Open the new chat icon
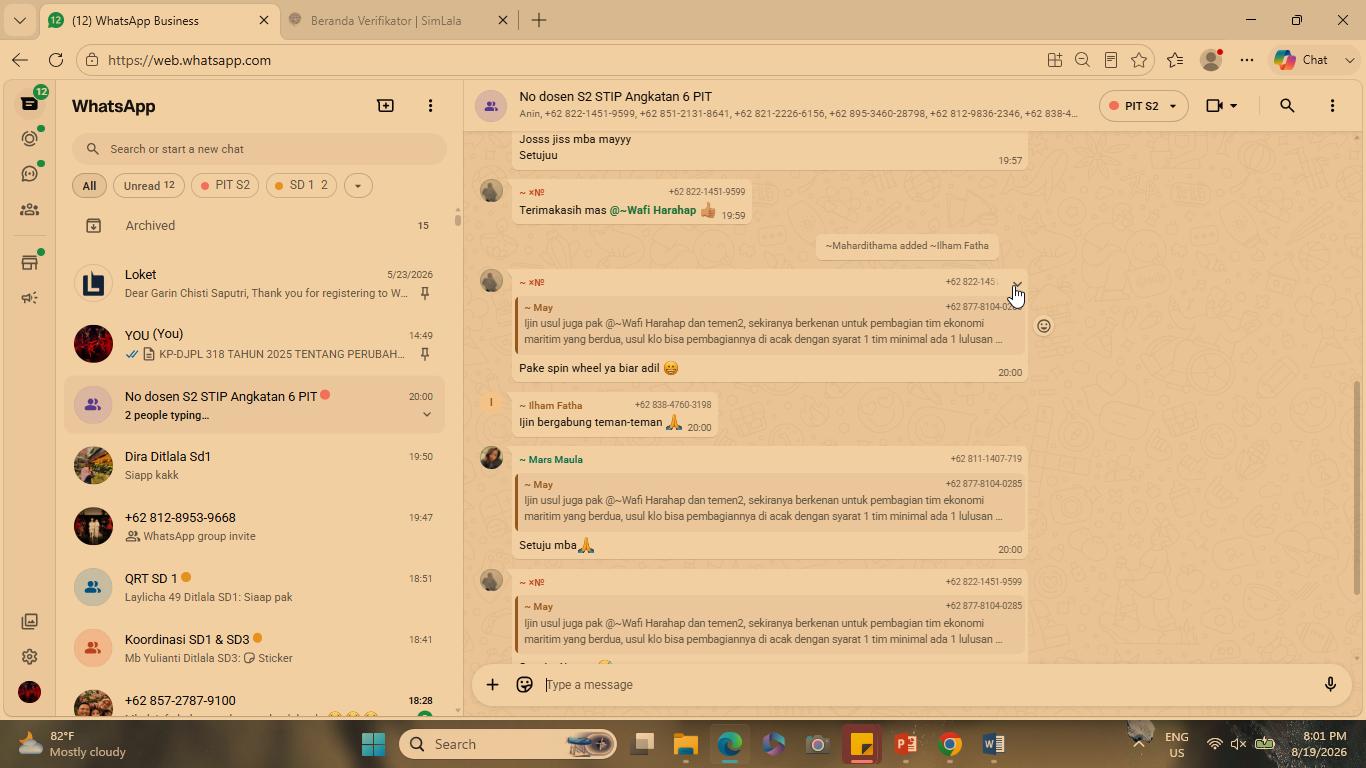Screen dimensions: 1366x768 [385, 105]
